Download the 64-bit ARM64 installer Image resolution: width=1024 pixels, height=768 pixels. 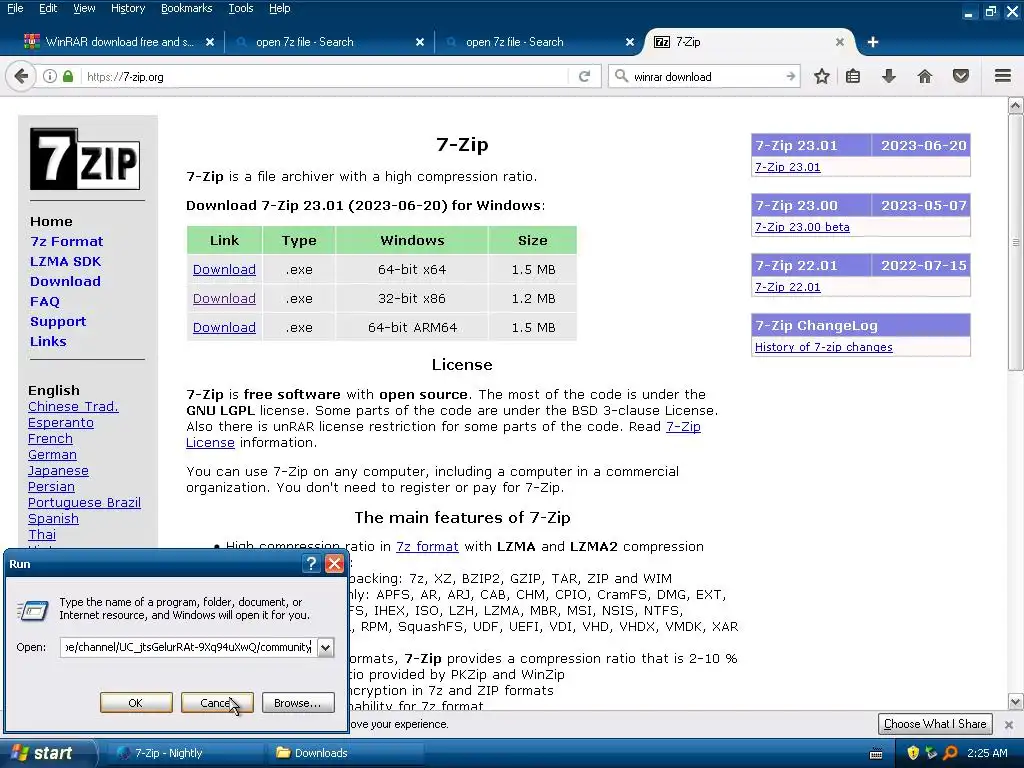224,327
